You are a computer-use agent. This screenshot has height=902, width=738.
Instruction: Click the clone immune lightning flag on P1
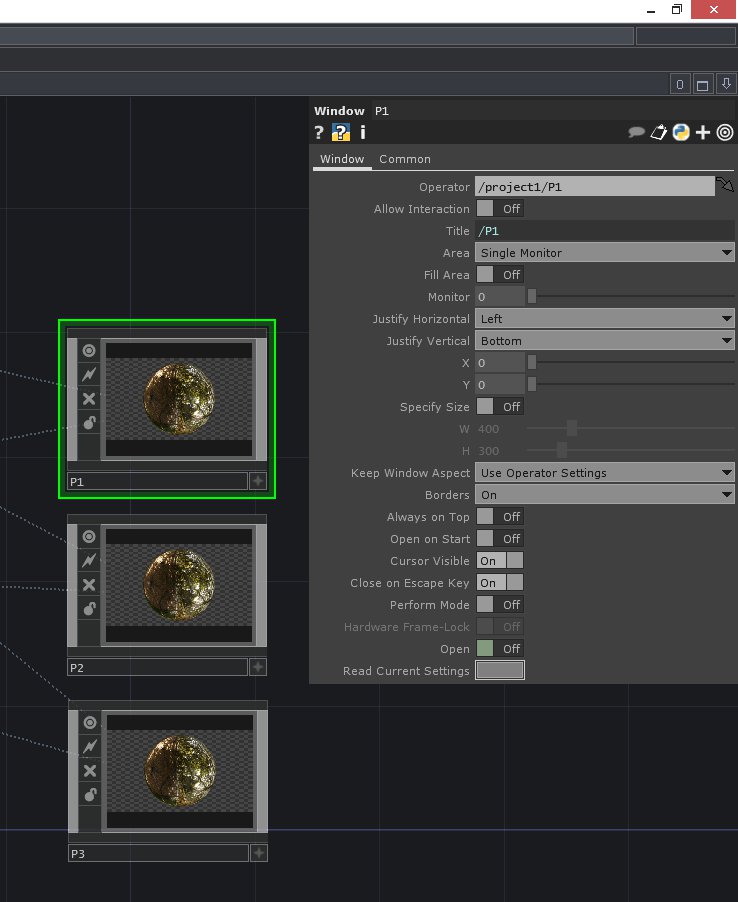pos(89,374)
